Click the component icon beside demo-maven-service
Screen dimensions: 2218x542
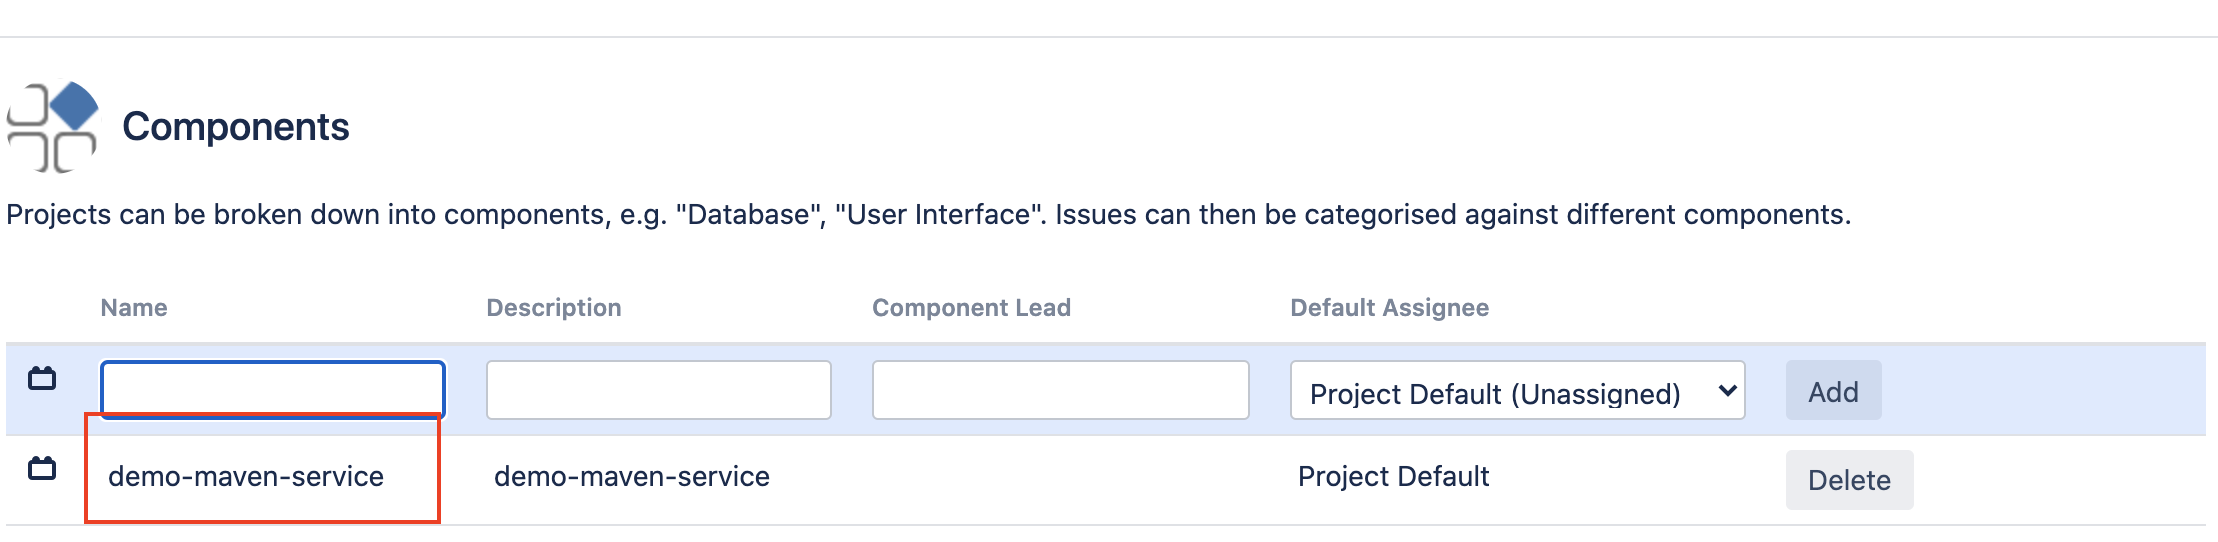(42, 468)
